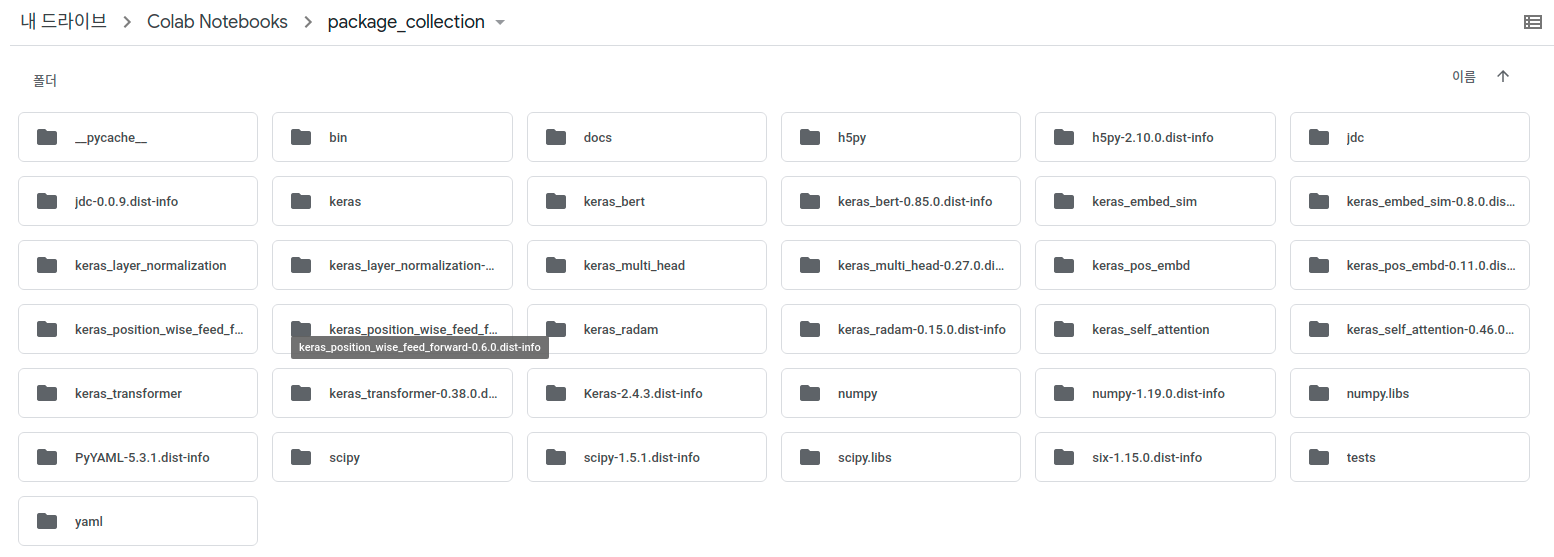1554x557 pixels.
Task: Select keras_radam folder icon
Action: click(555, 329)
